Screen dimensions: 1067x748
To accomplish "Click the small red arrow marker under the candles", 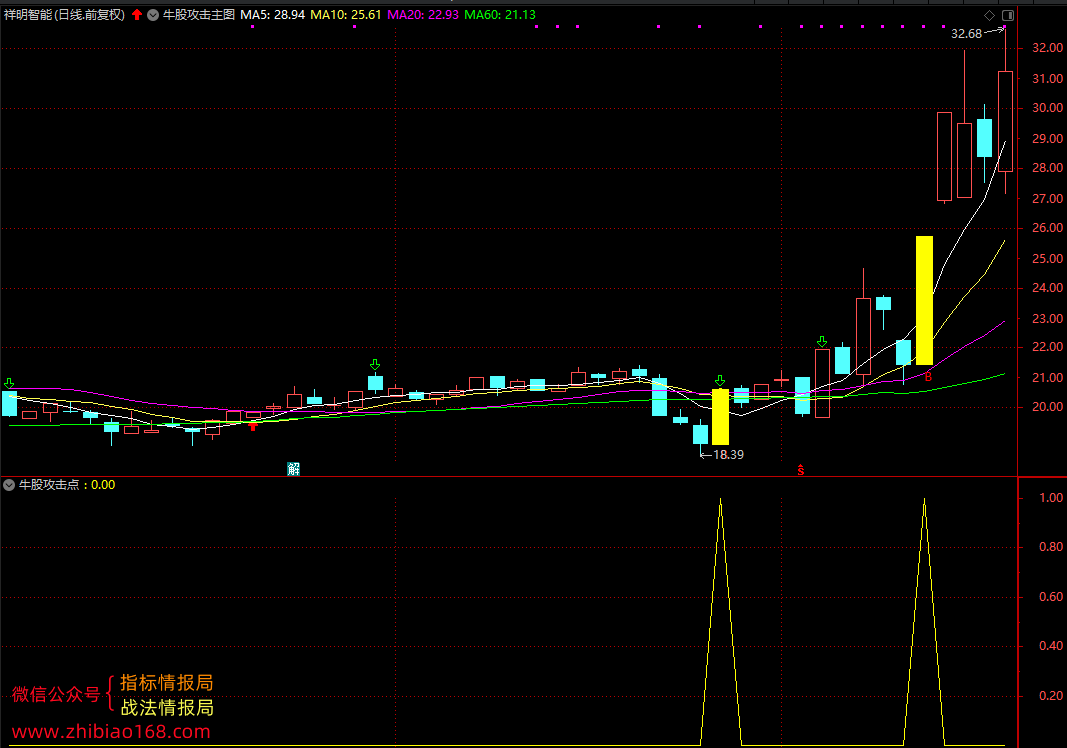I will [x=253, y=426].
